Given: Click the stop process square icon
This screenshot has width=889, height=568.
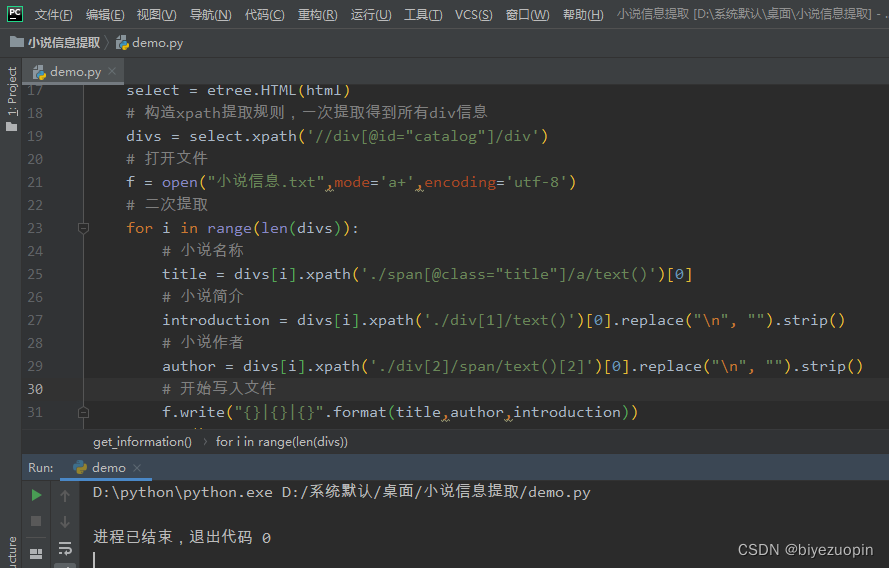Looking at the screenshot, I should [x=36, y=521].
